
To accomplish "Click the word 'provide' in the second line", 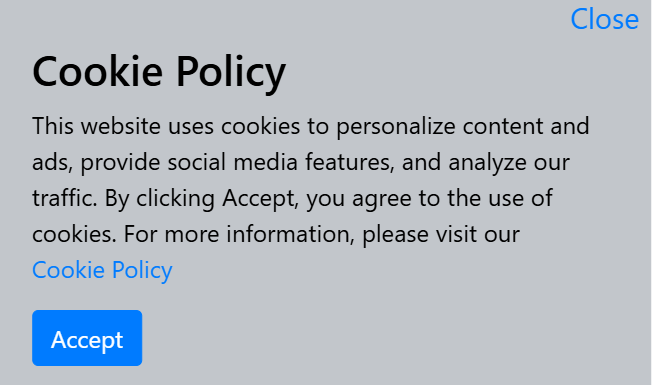I will pyautogui.click(x=120, y=163).
